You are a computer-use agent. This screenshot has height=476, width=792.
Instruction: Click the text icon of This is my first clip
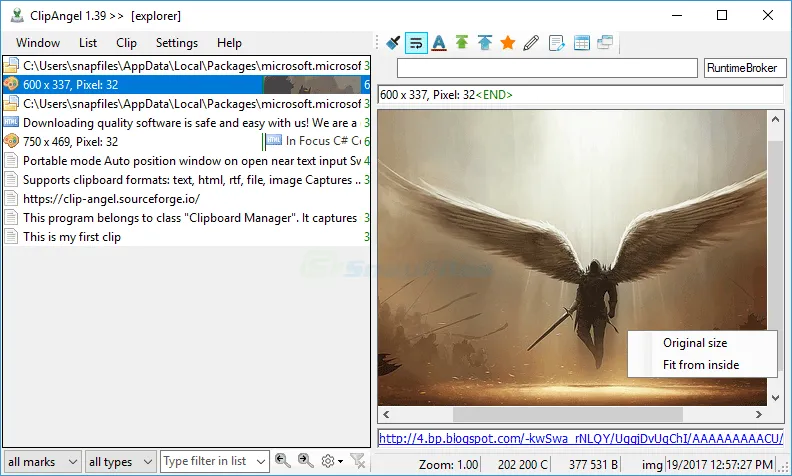(11, 236)
